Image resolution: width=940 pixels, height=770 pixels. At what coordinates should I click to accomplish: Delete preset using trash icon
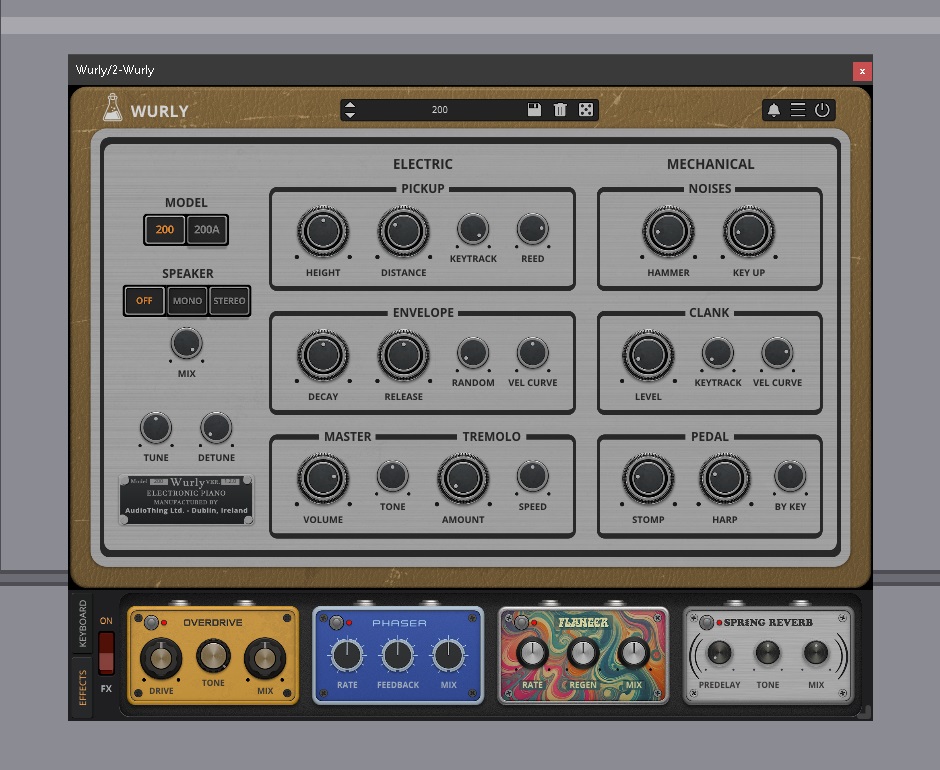coord(560,110)
